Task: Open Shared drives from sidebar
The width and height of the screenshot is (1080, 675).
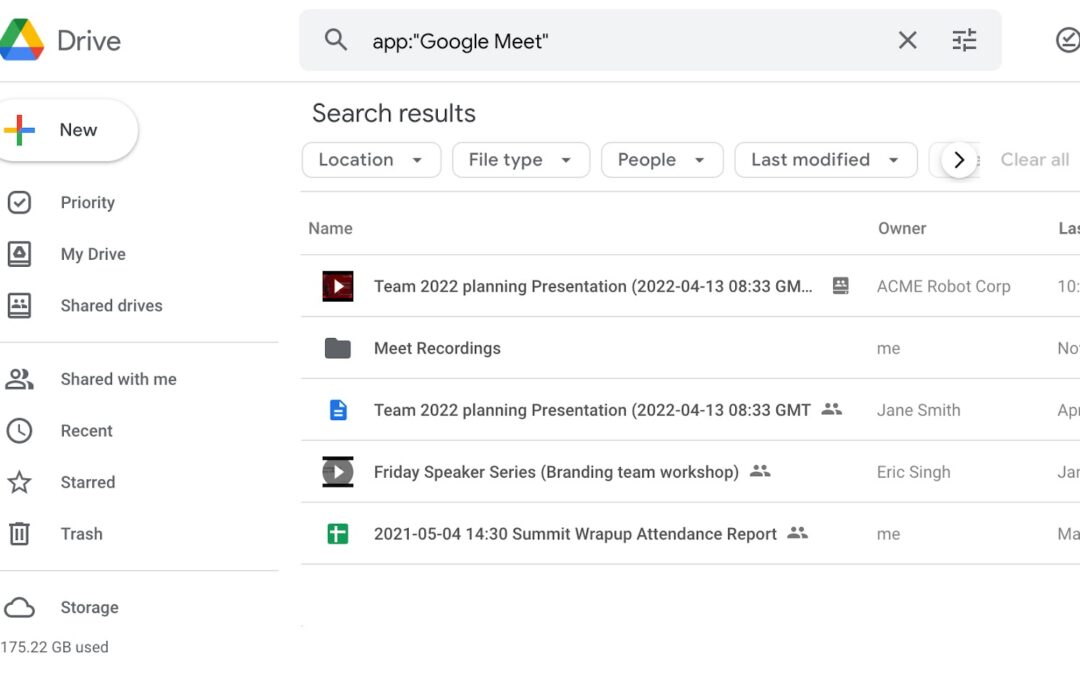Action: 112,305
